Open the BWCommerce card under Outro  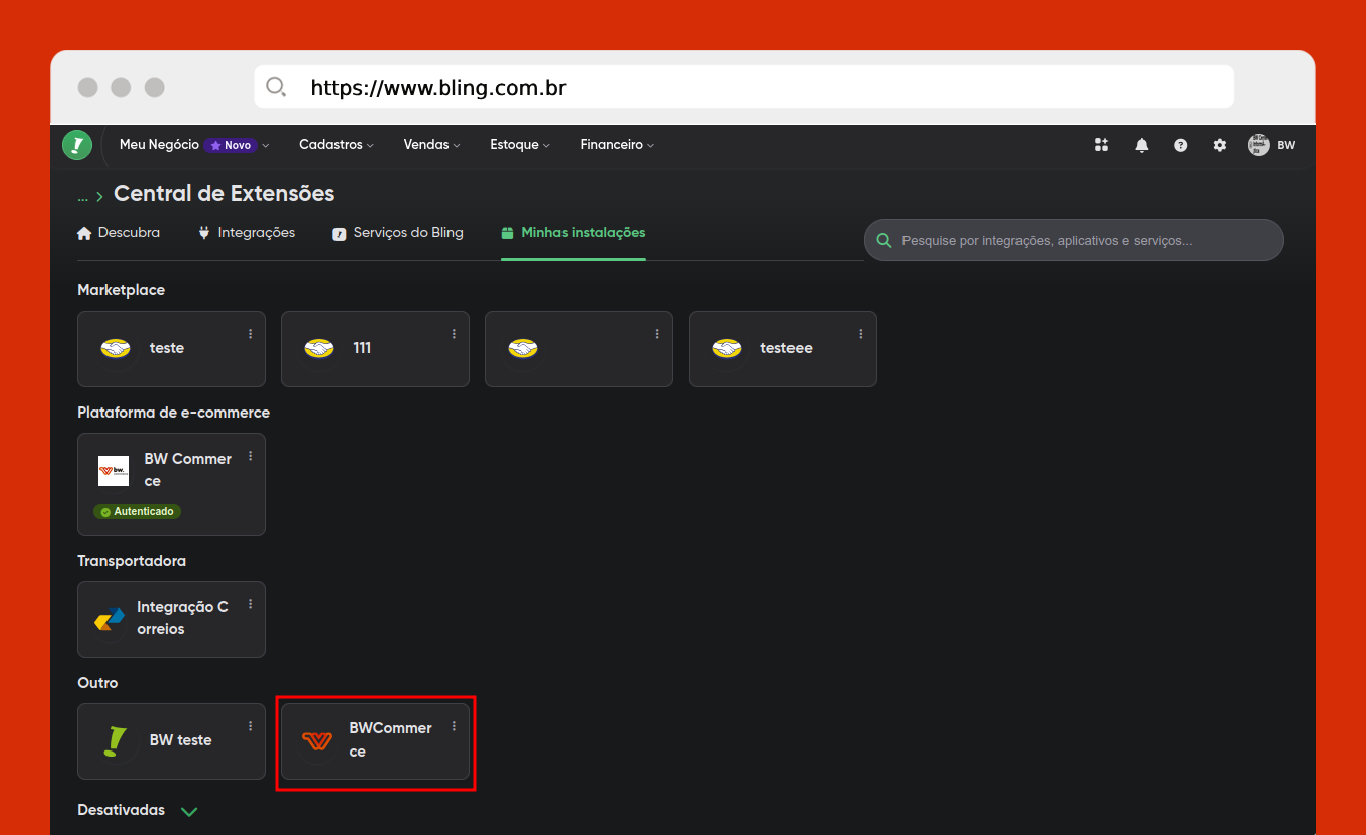(x=375, y=741)
